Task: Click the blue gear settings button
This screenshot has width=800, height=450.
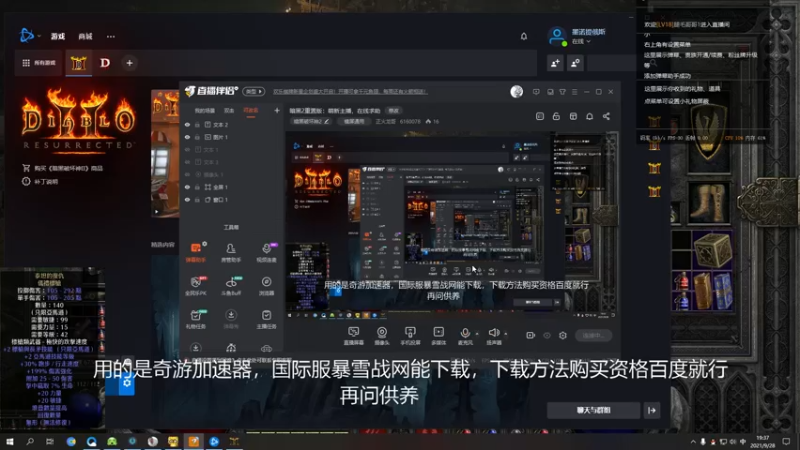Action: (x=127, y=383)
